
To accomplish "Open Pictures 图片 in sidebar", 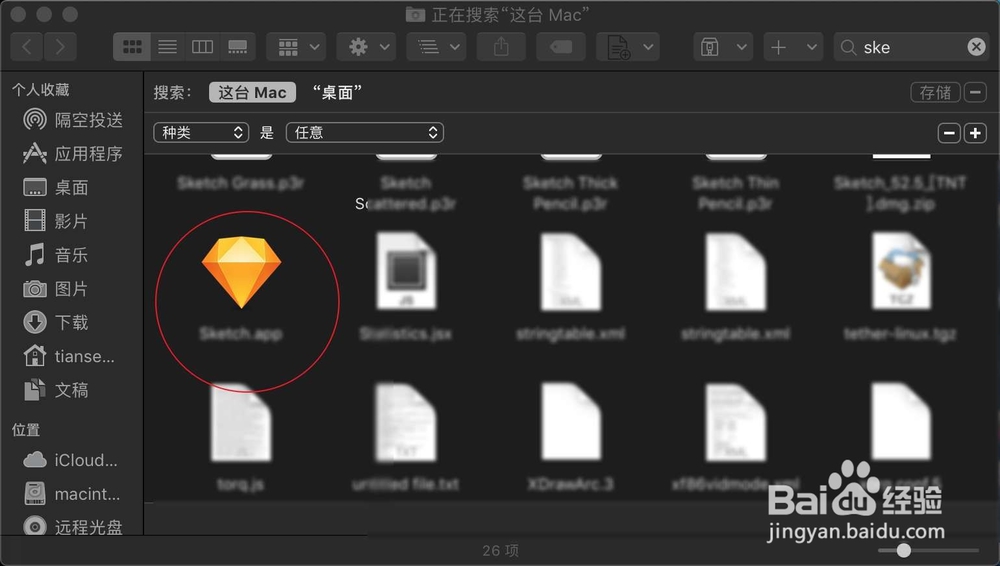I will (56, 288).
